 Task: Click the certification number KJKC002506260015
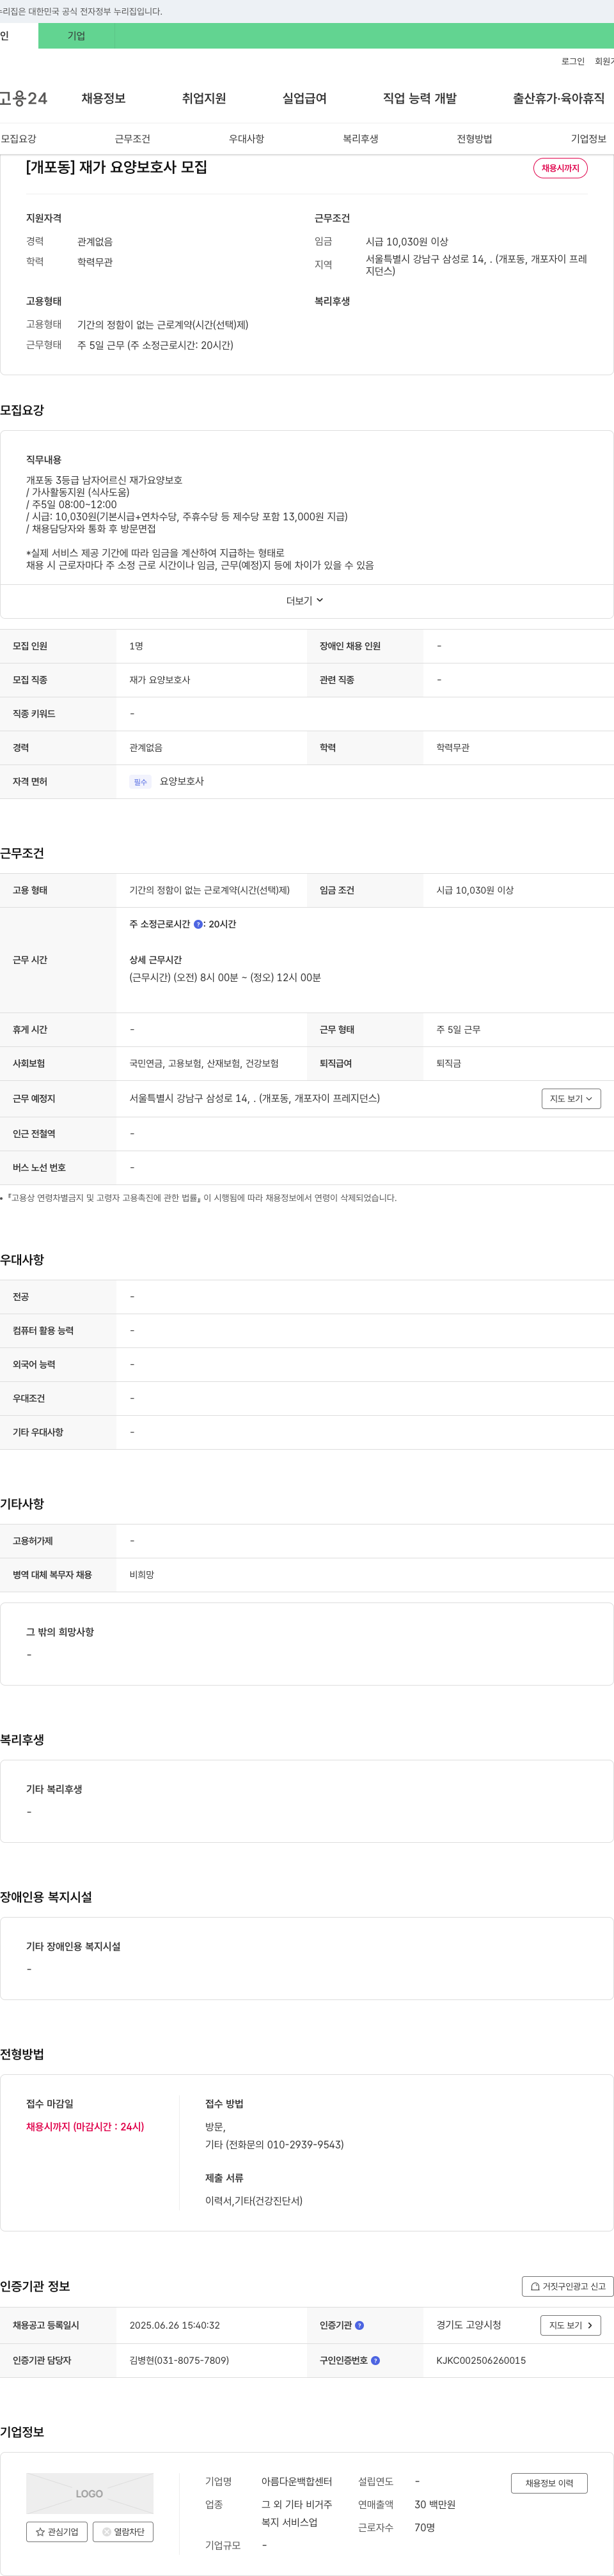tap(481, 2360)
